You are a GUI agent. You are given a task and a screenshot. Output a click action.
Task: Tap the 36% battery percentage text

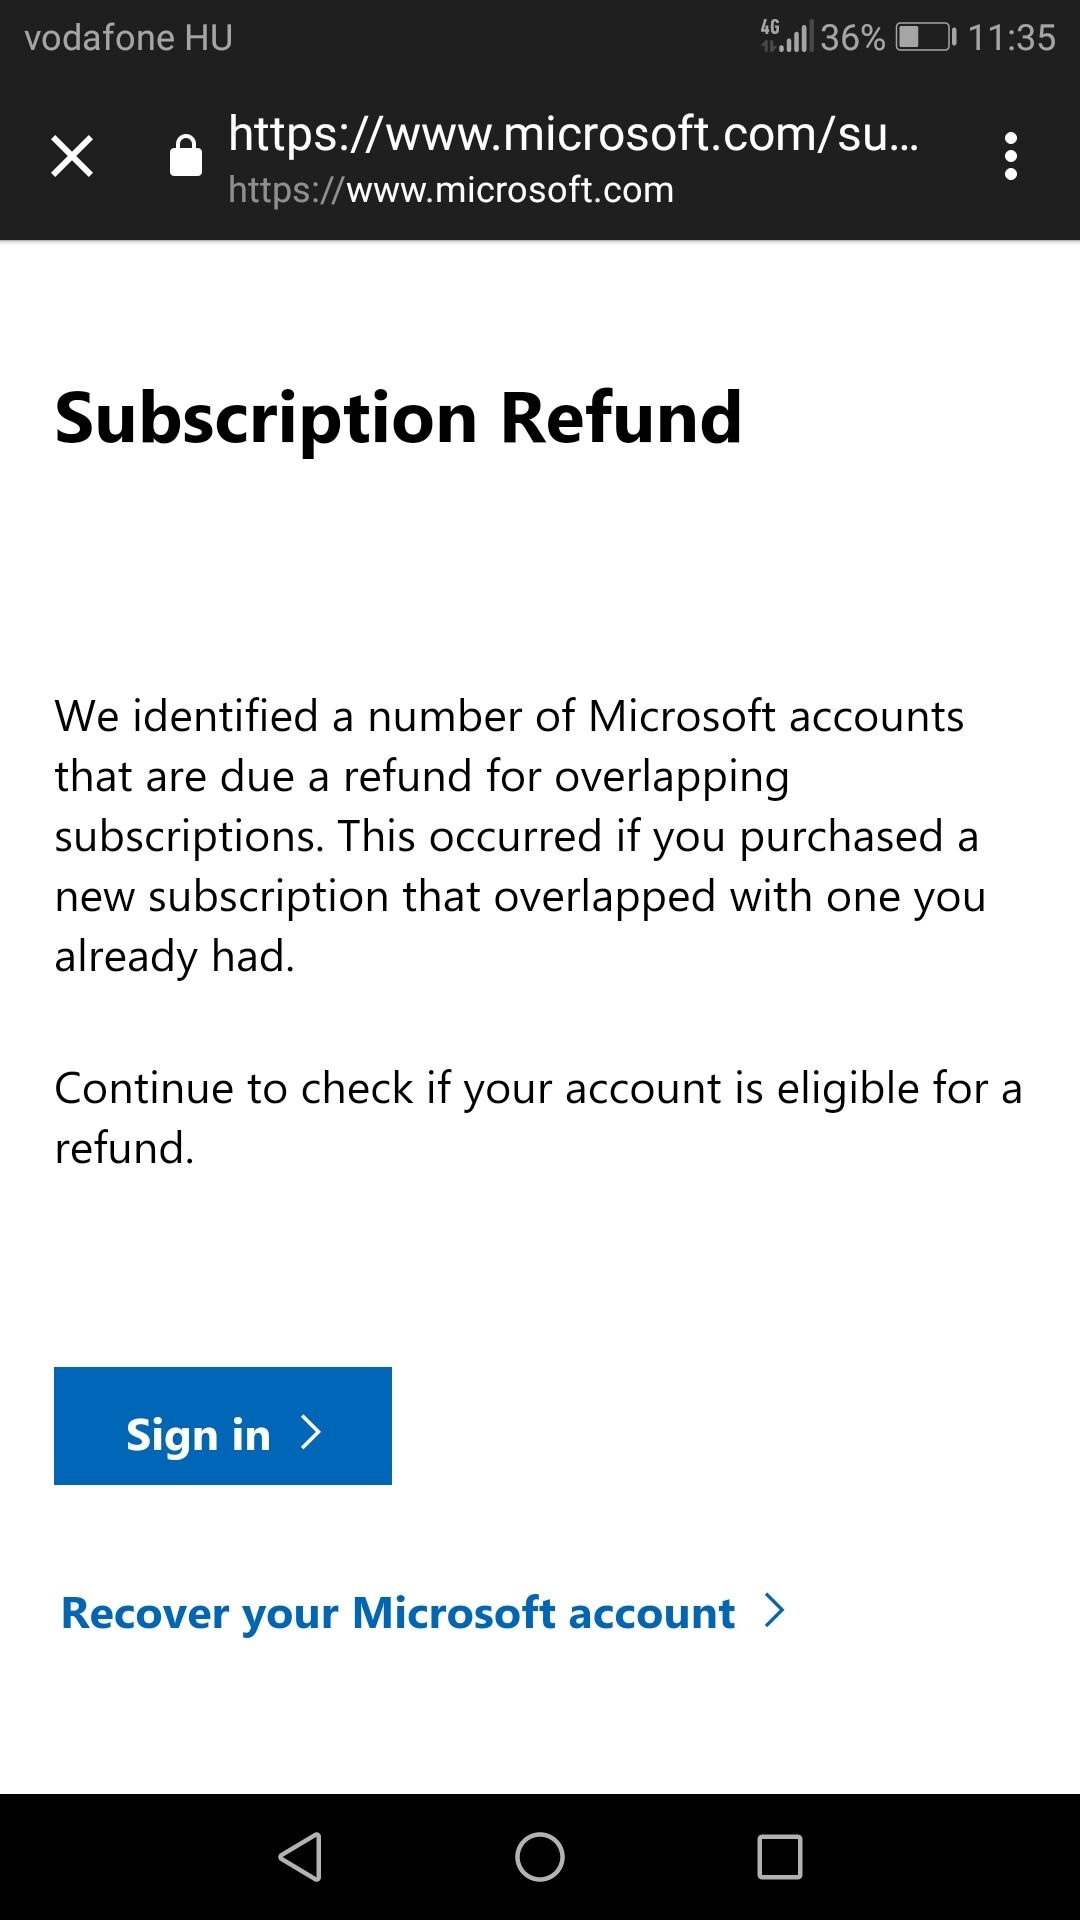[852, 38]
